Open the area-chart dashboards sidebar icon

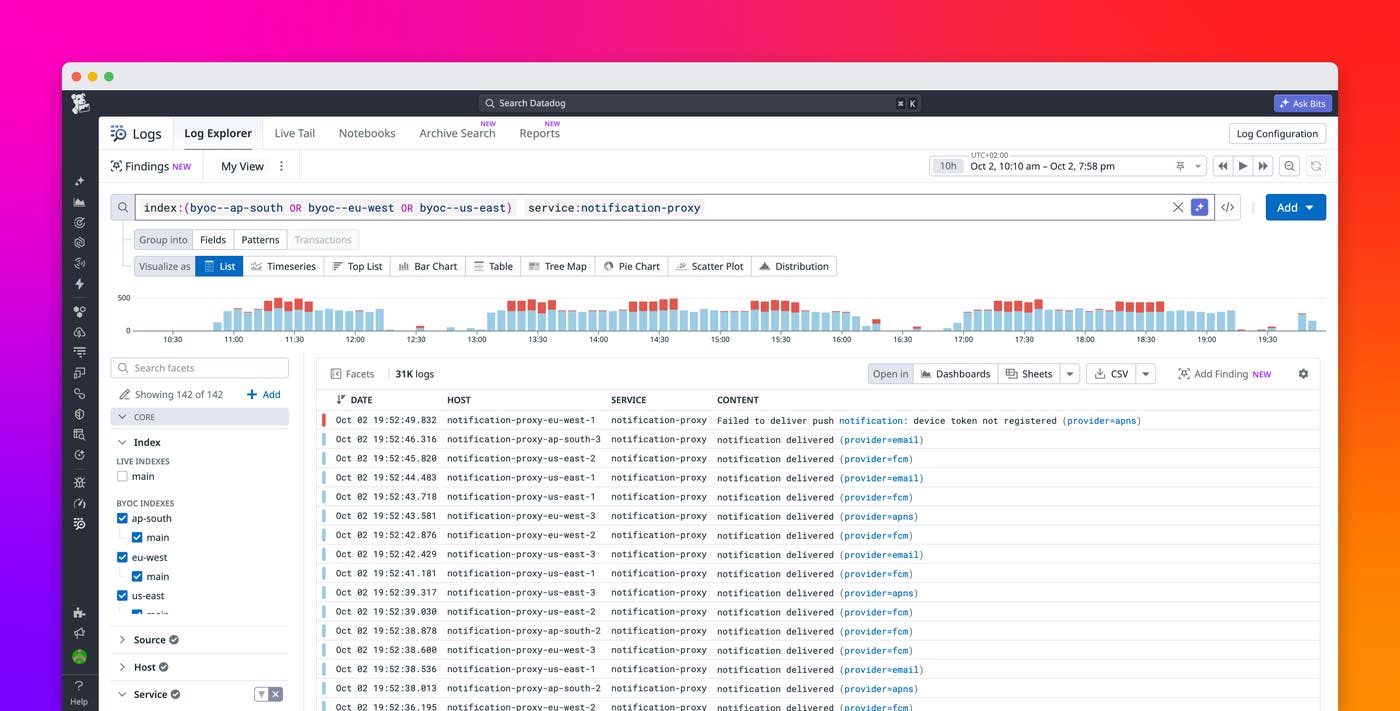pyautogui.click(x=79, y=202)
